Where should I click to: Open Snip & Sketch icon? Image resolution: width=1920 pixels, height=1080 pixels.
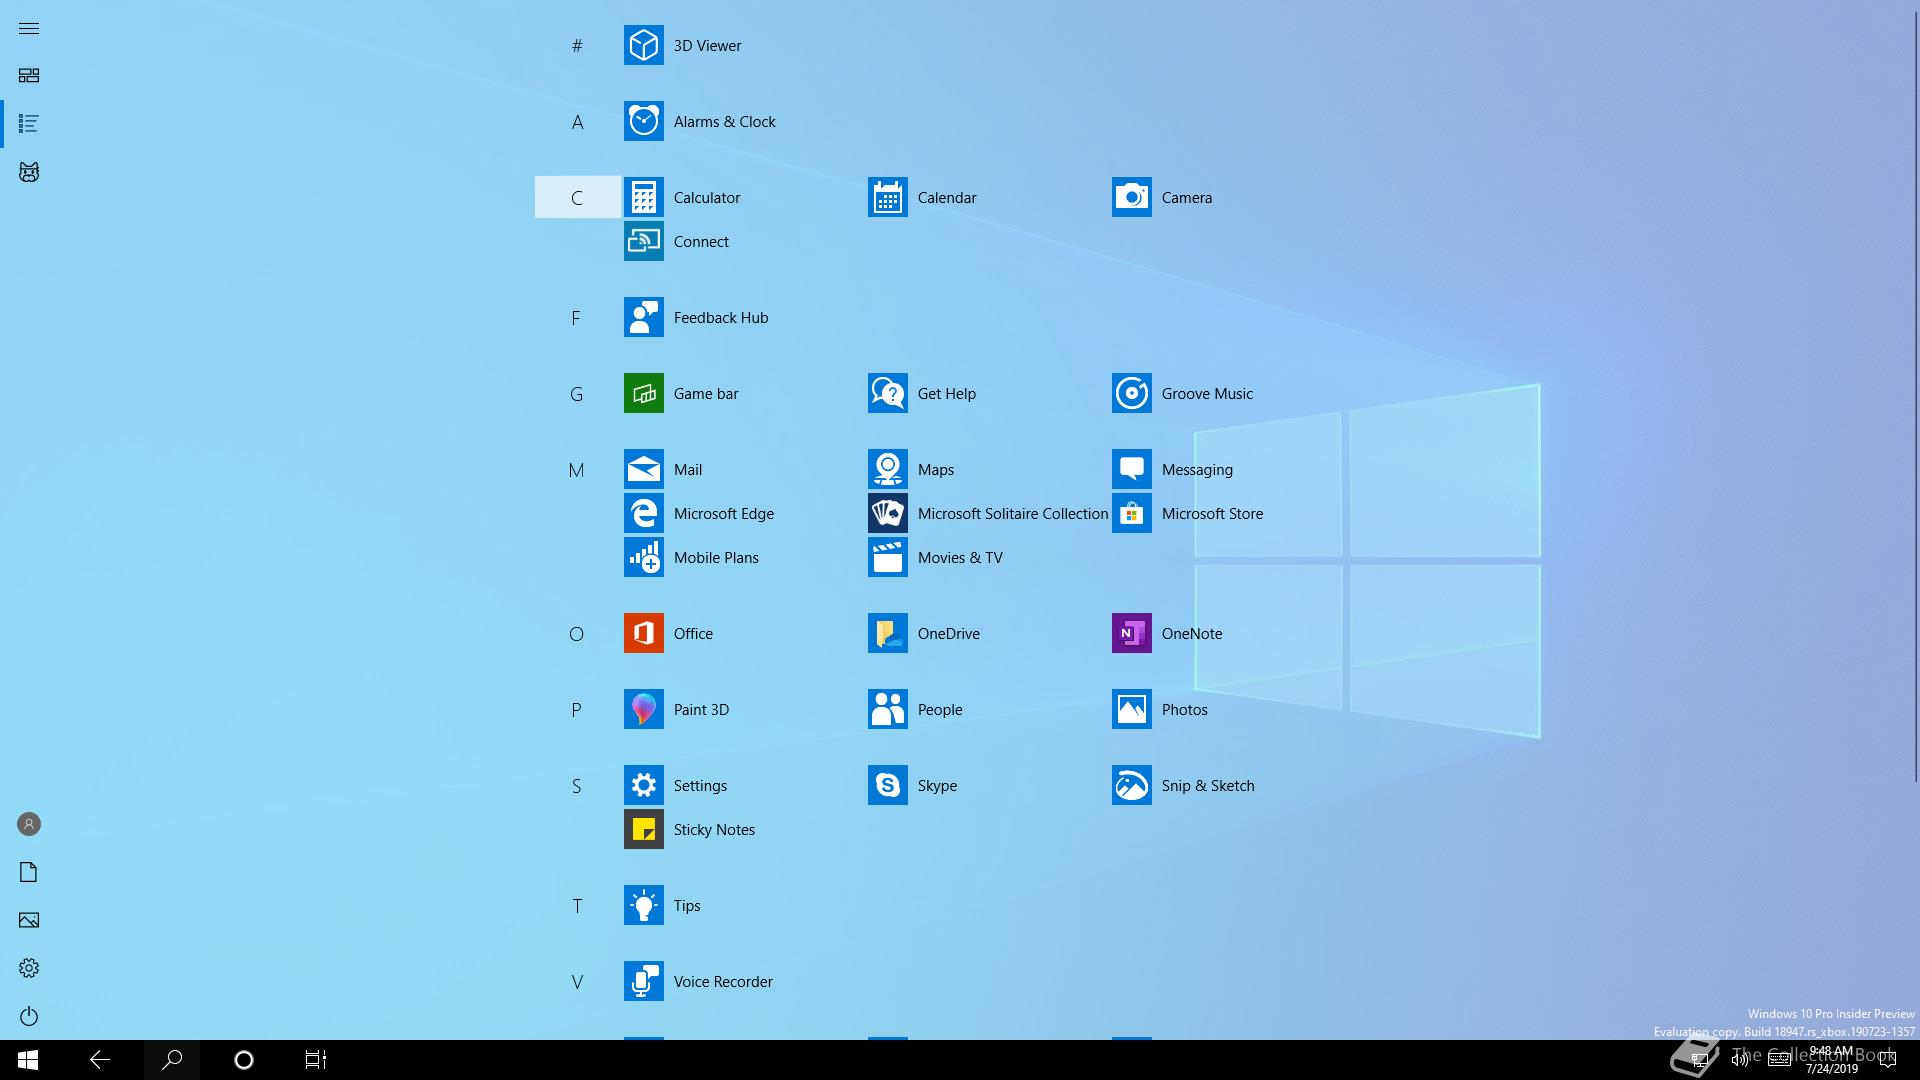[1131, 785]
